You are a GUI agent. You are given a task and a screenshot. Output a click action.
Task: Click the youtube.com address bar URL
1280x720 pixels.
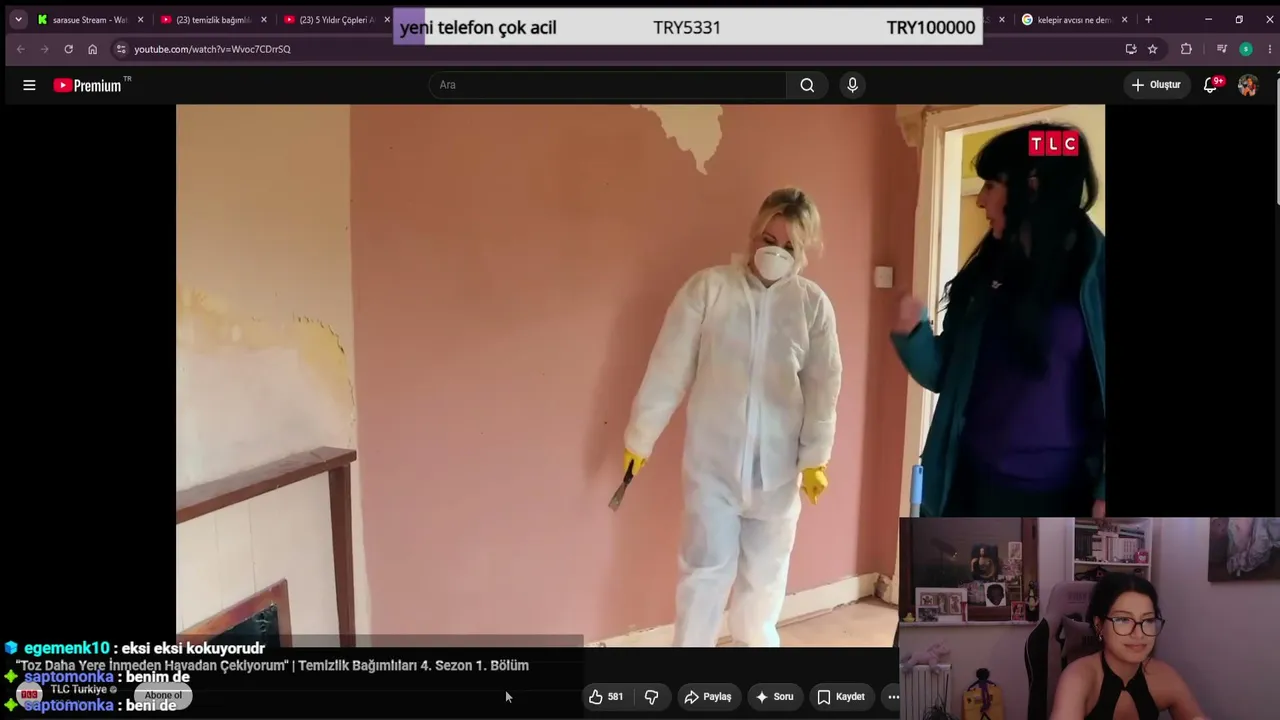pos(212,49)
